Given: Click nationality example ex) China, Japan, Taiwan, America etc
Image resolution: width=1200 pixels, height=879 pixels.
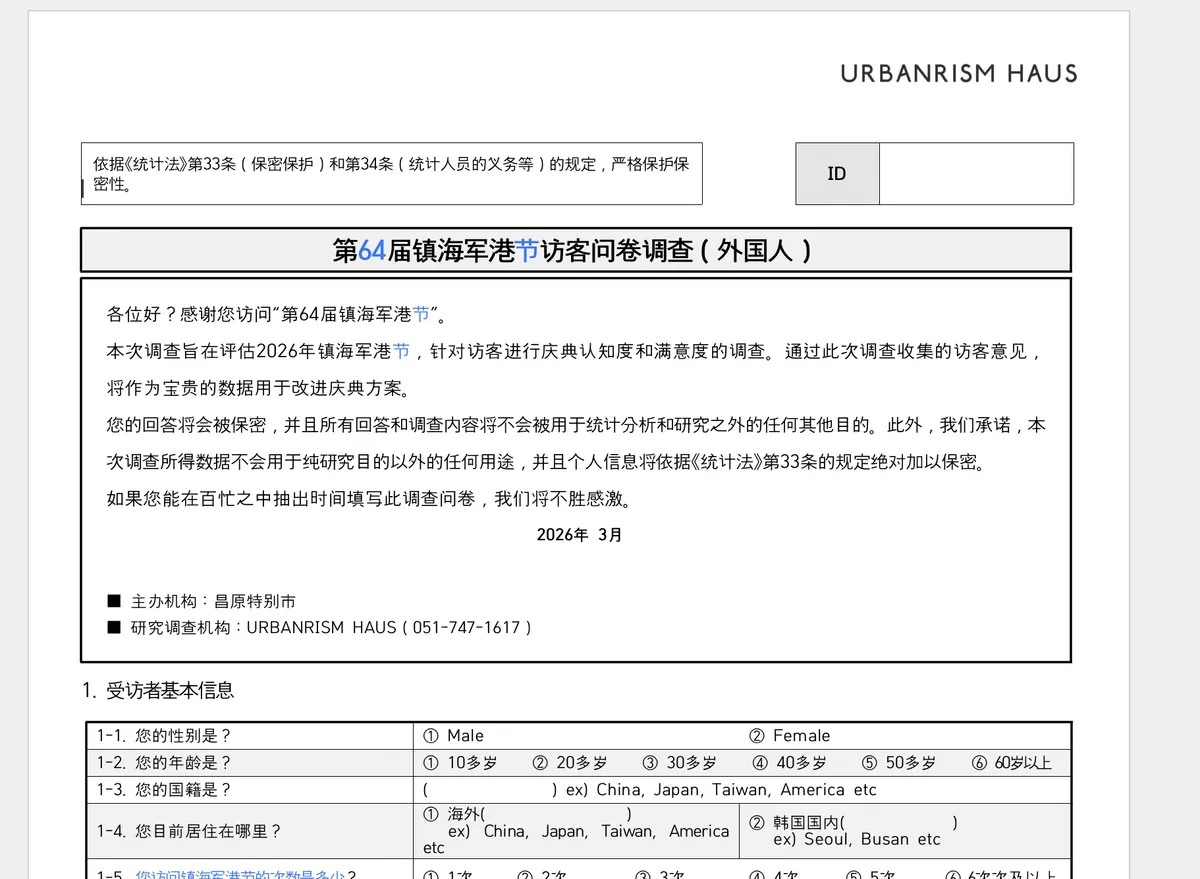Looking at the screenshot, I should tap(721, 789).
